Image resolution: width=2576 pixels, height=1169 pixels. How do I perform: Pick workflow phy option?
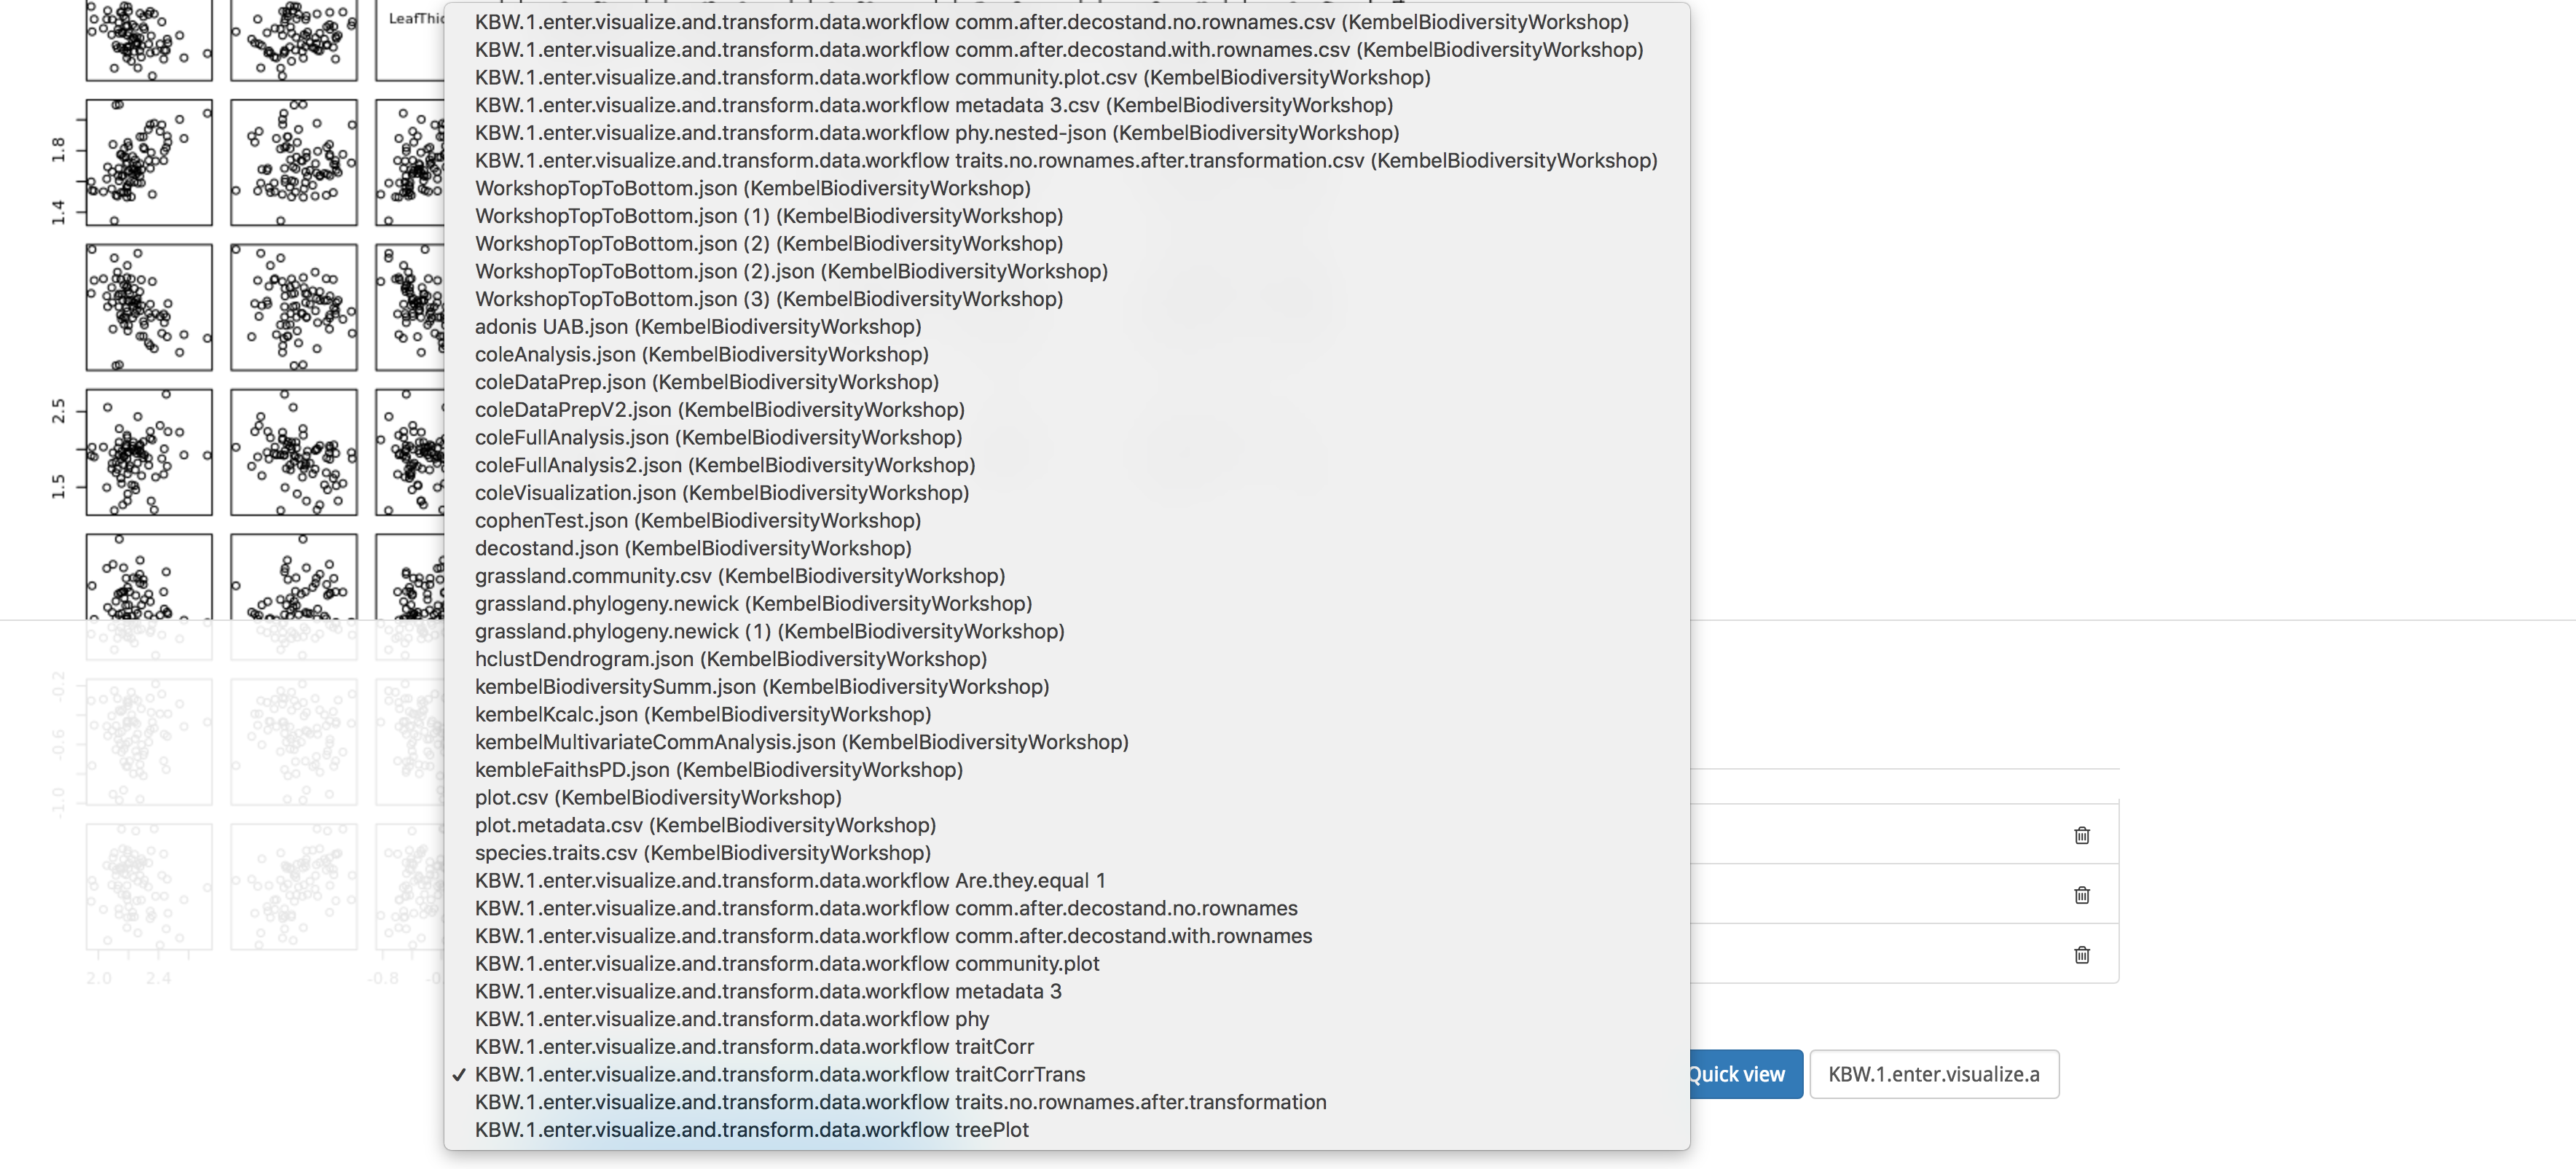(1066, 1019)
